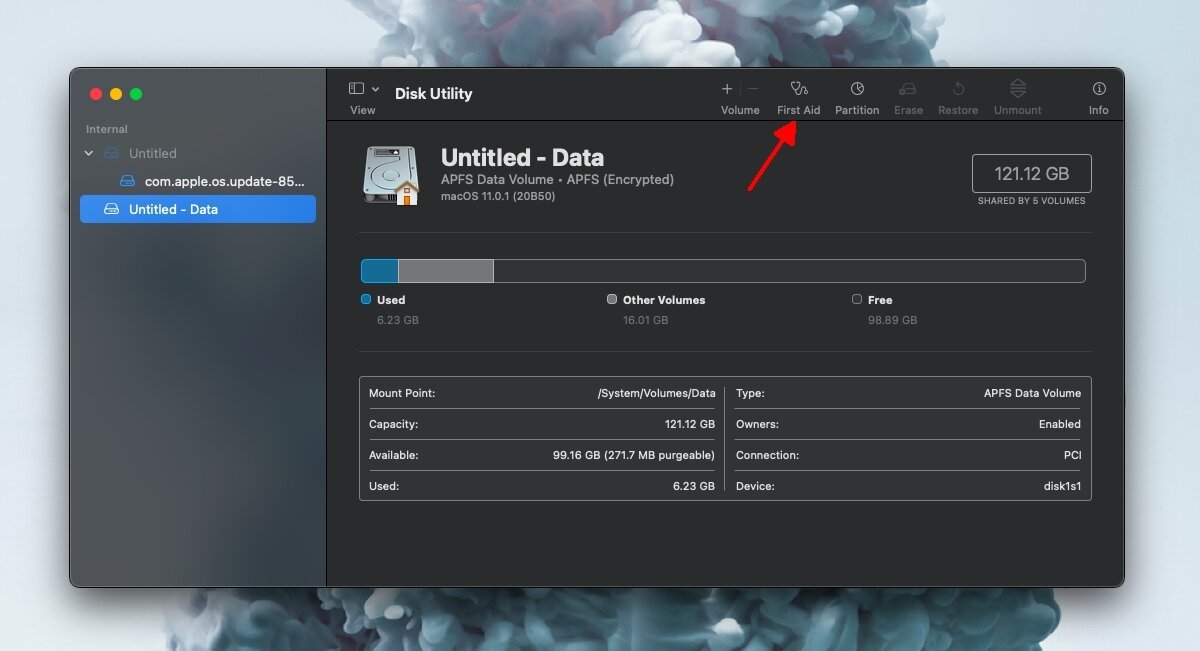Remove volume with minus button
The height and width of the screenshot is (651, 1200).
point(753,89)
